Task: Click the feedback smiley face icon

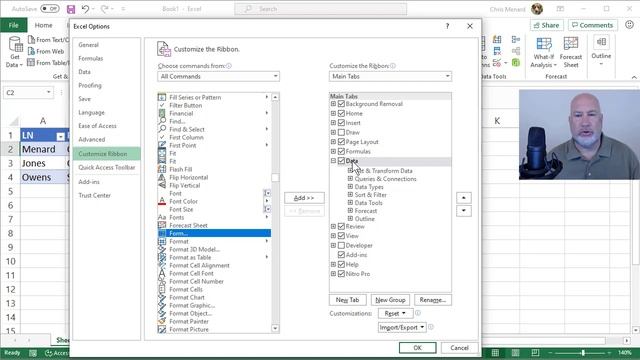Action: click(x=629, y=25)
